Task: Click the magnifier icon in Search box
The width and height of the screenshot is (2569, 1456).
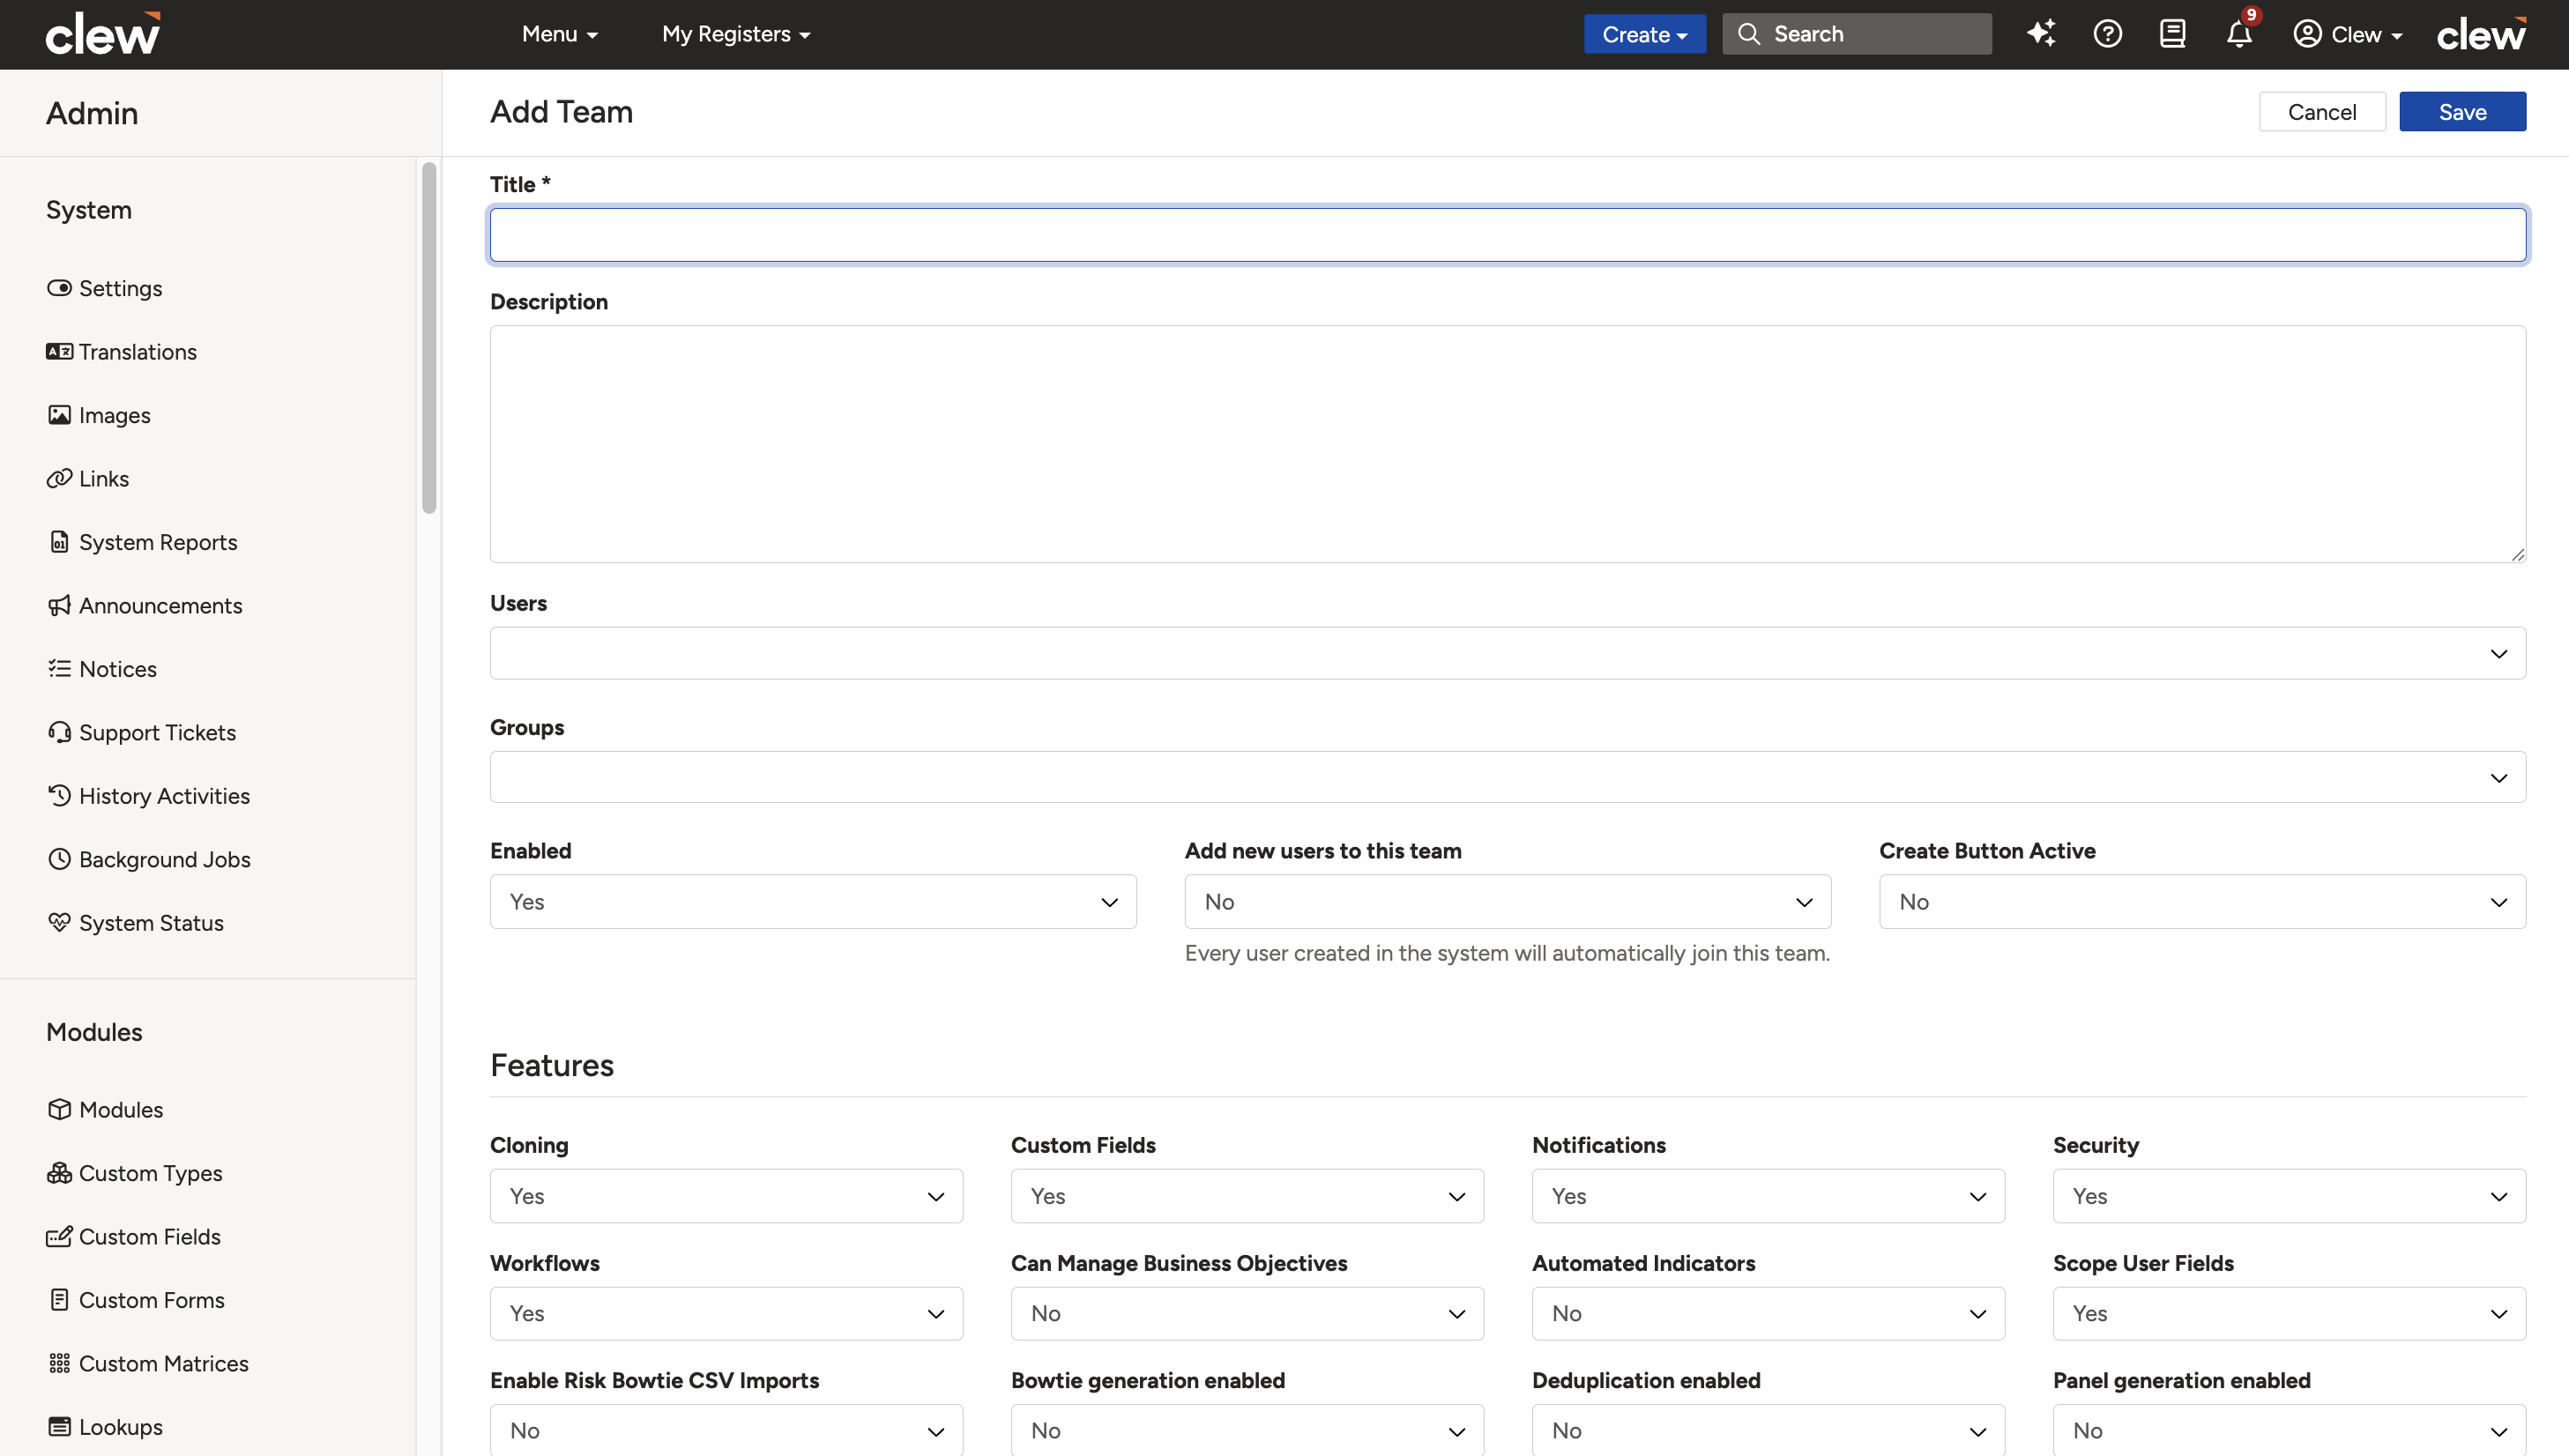Action: (1748, 34)
